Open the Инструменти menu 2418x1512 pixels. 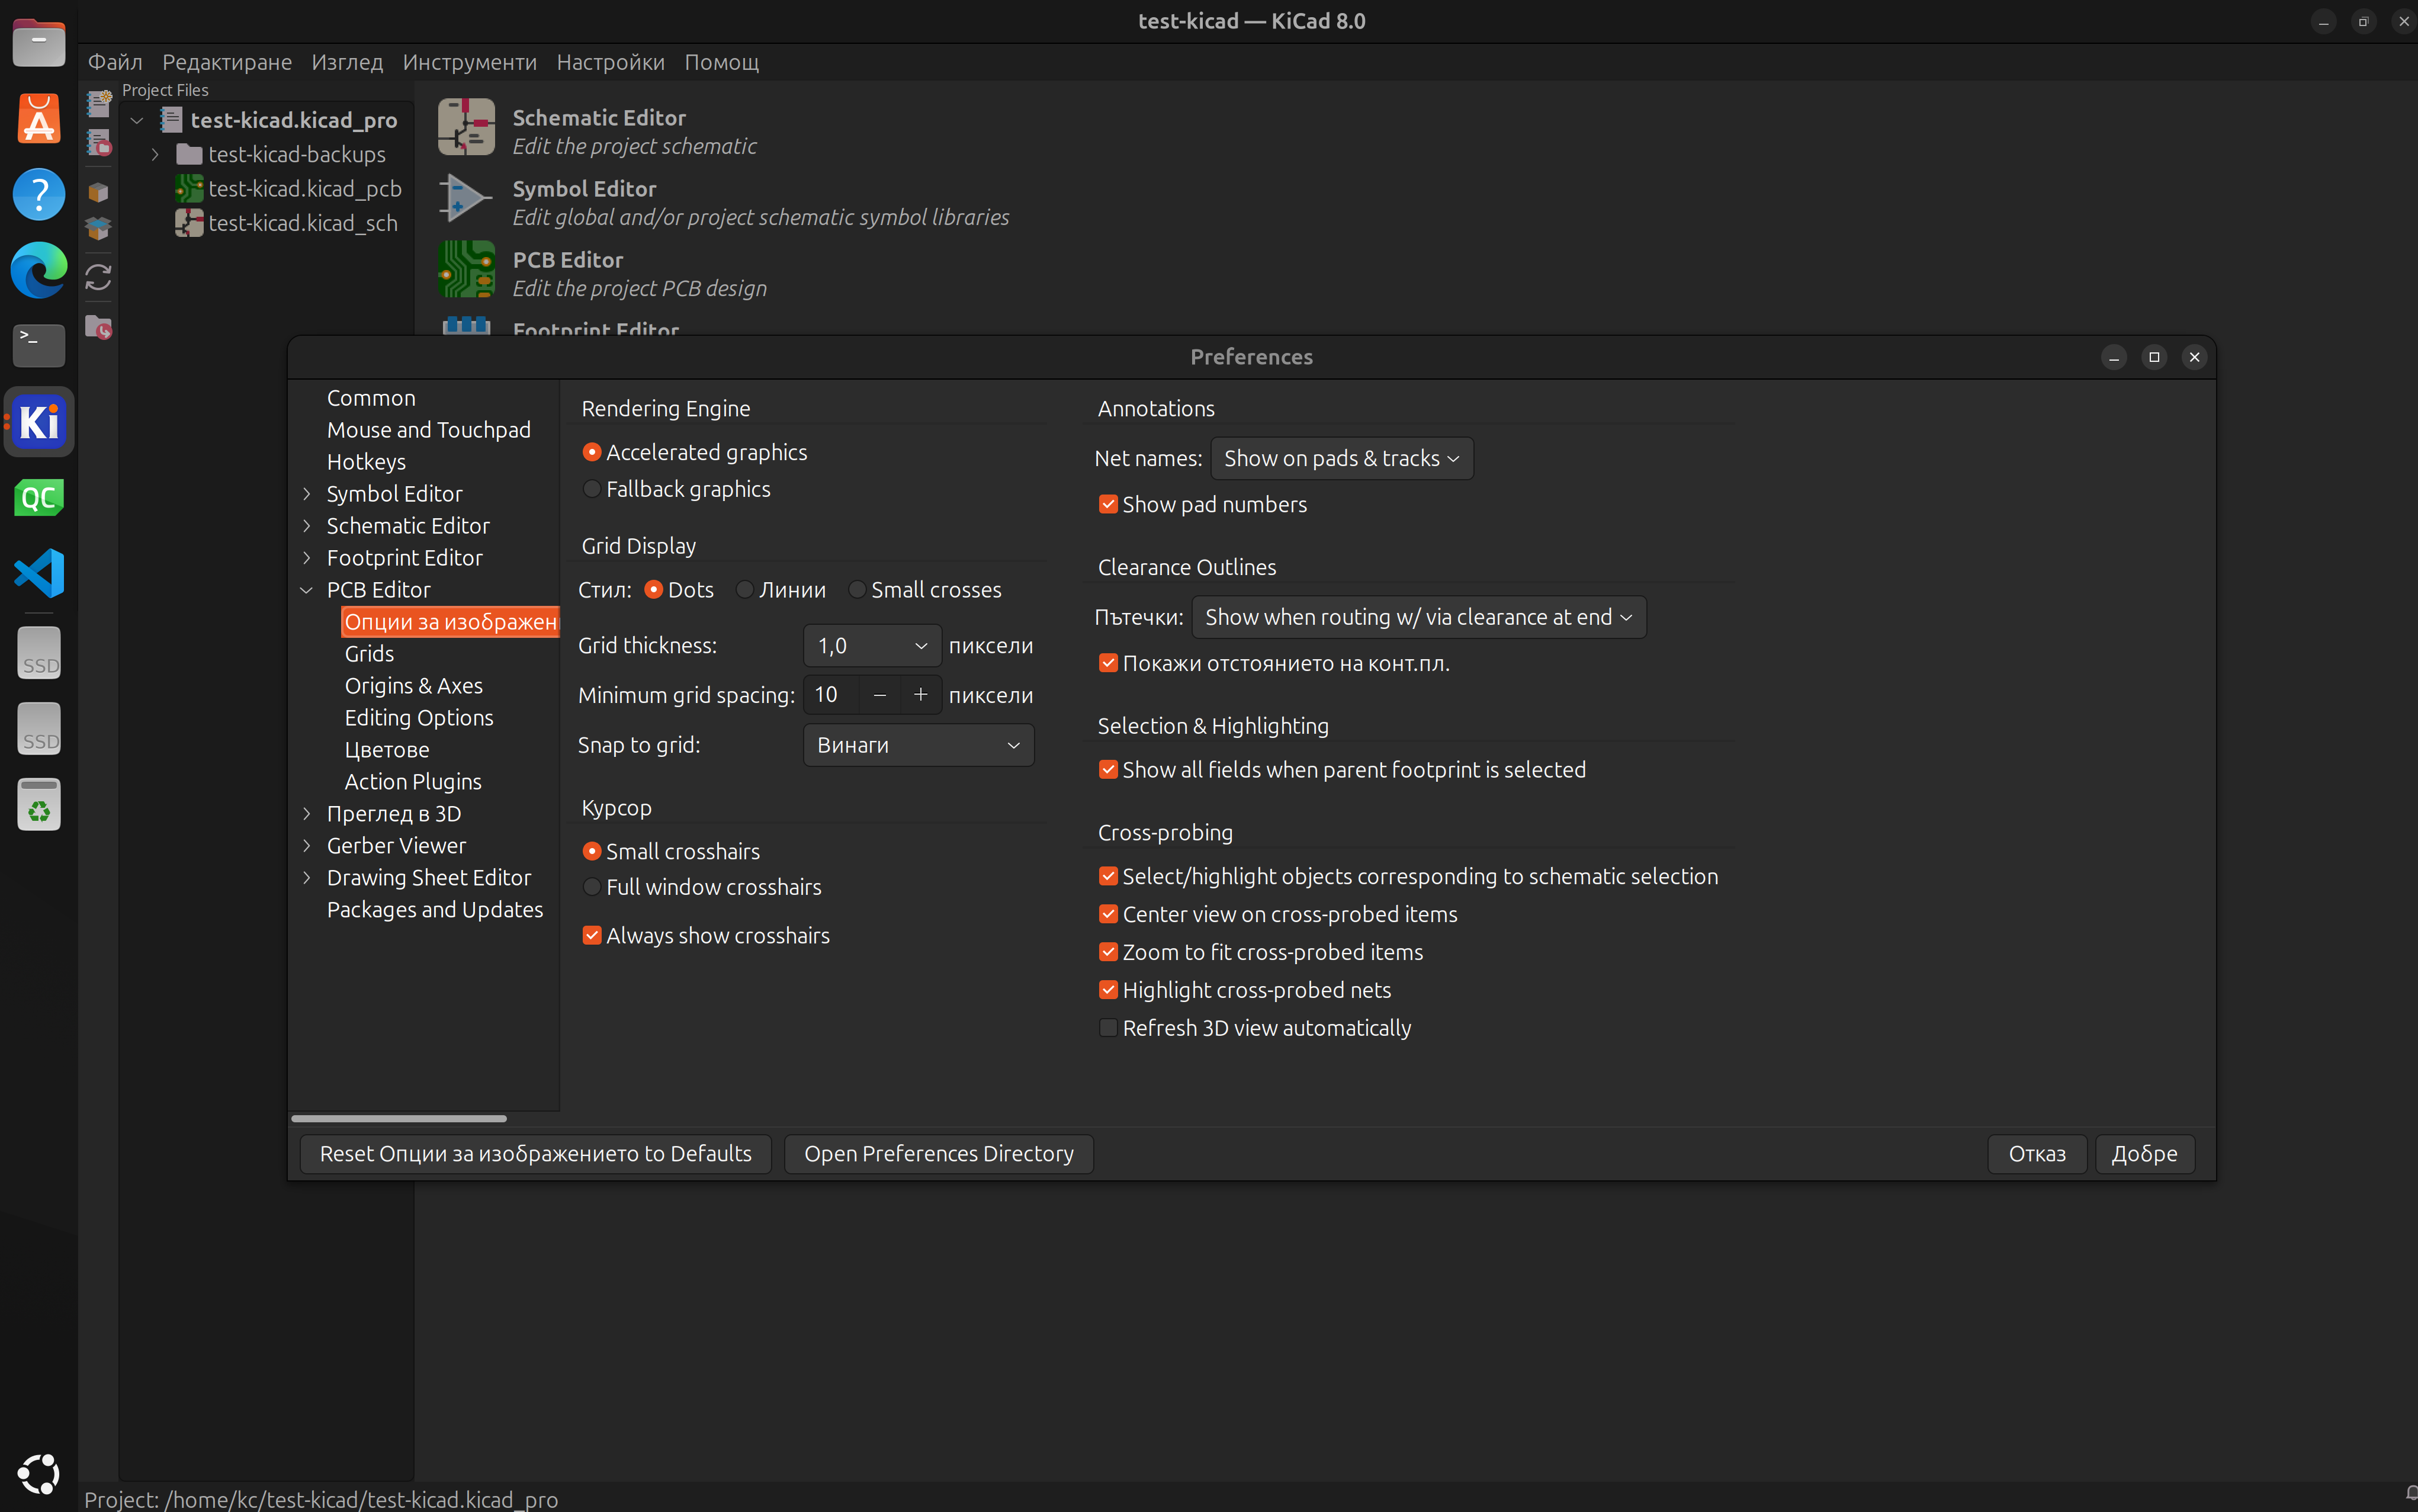[469, 62]
